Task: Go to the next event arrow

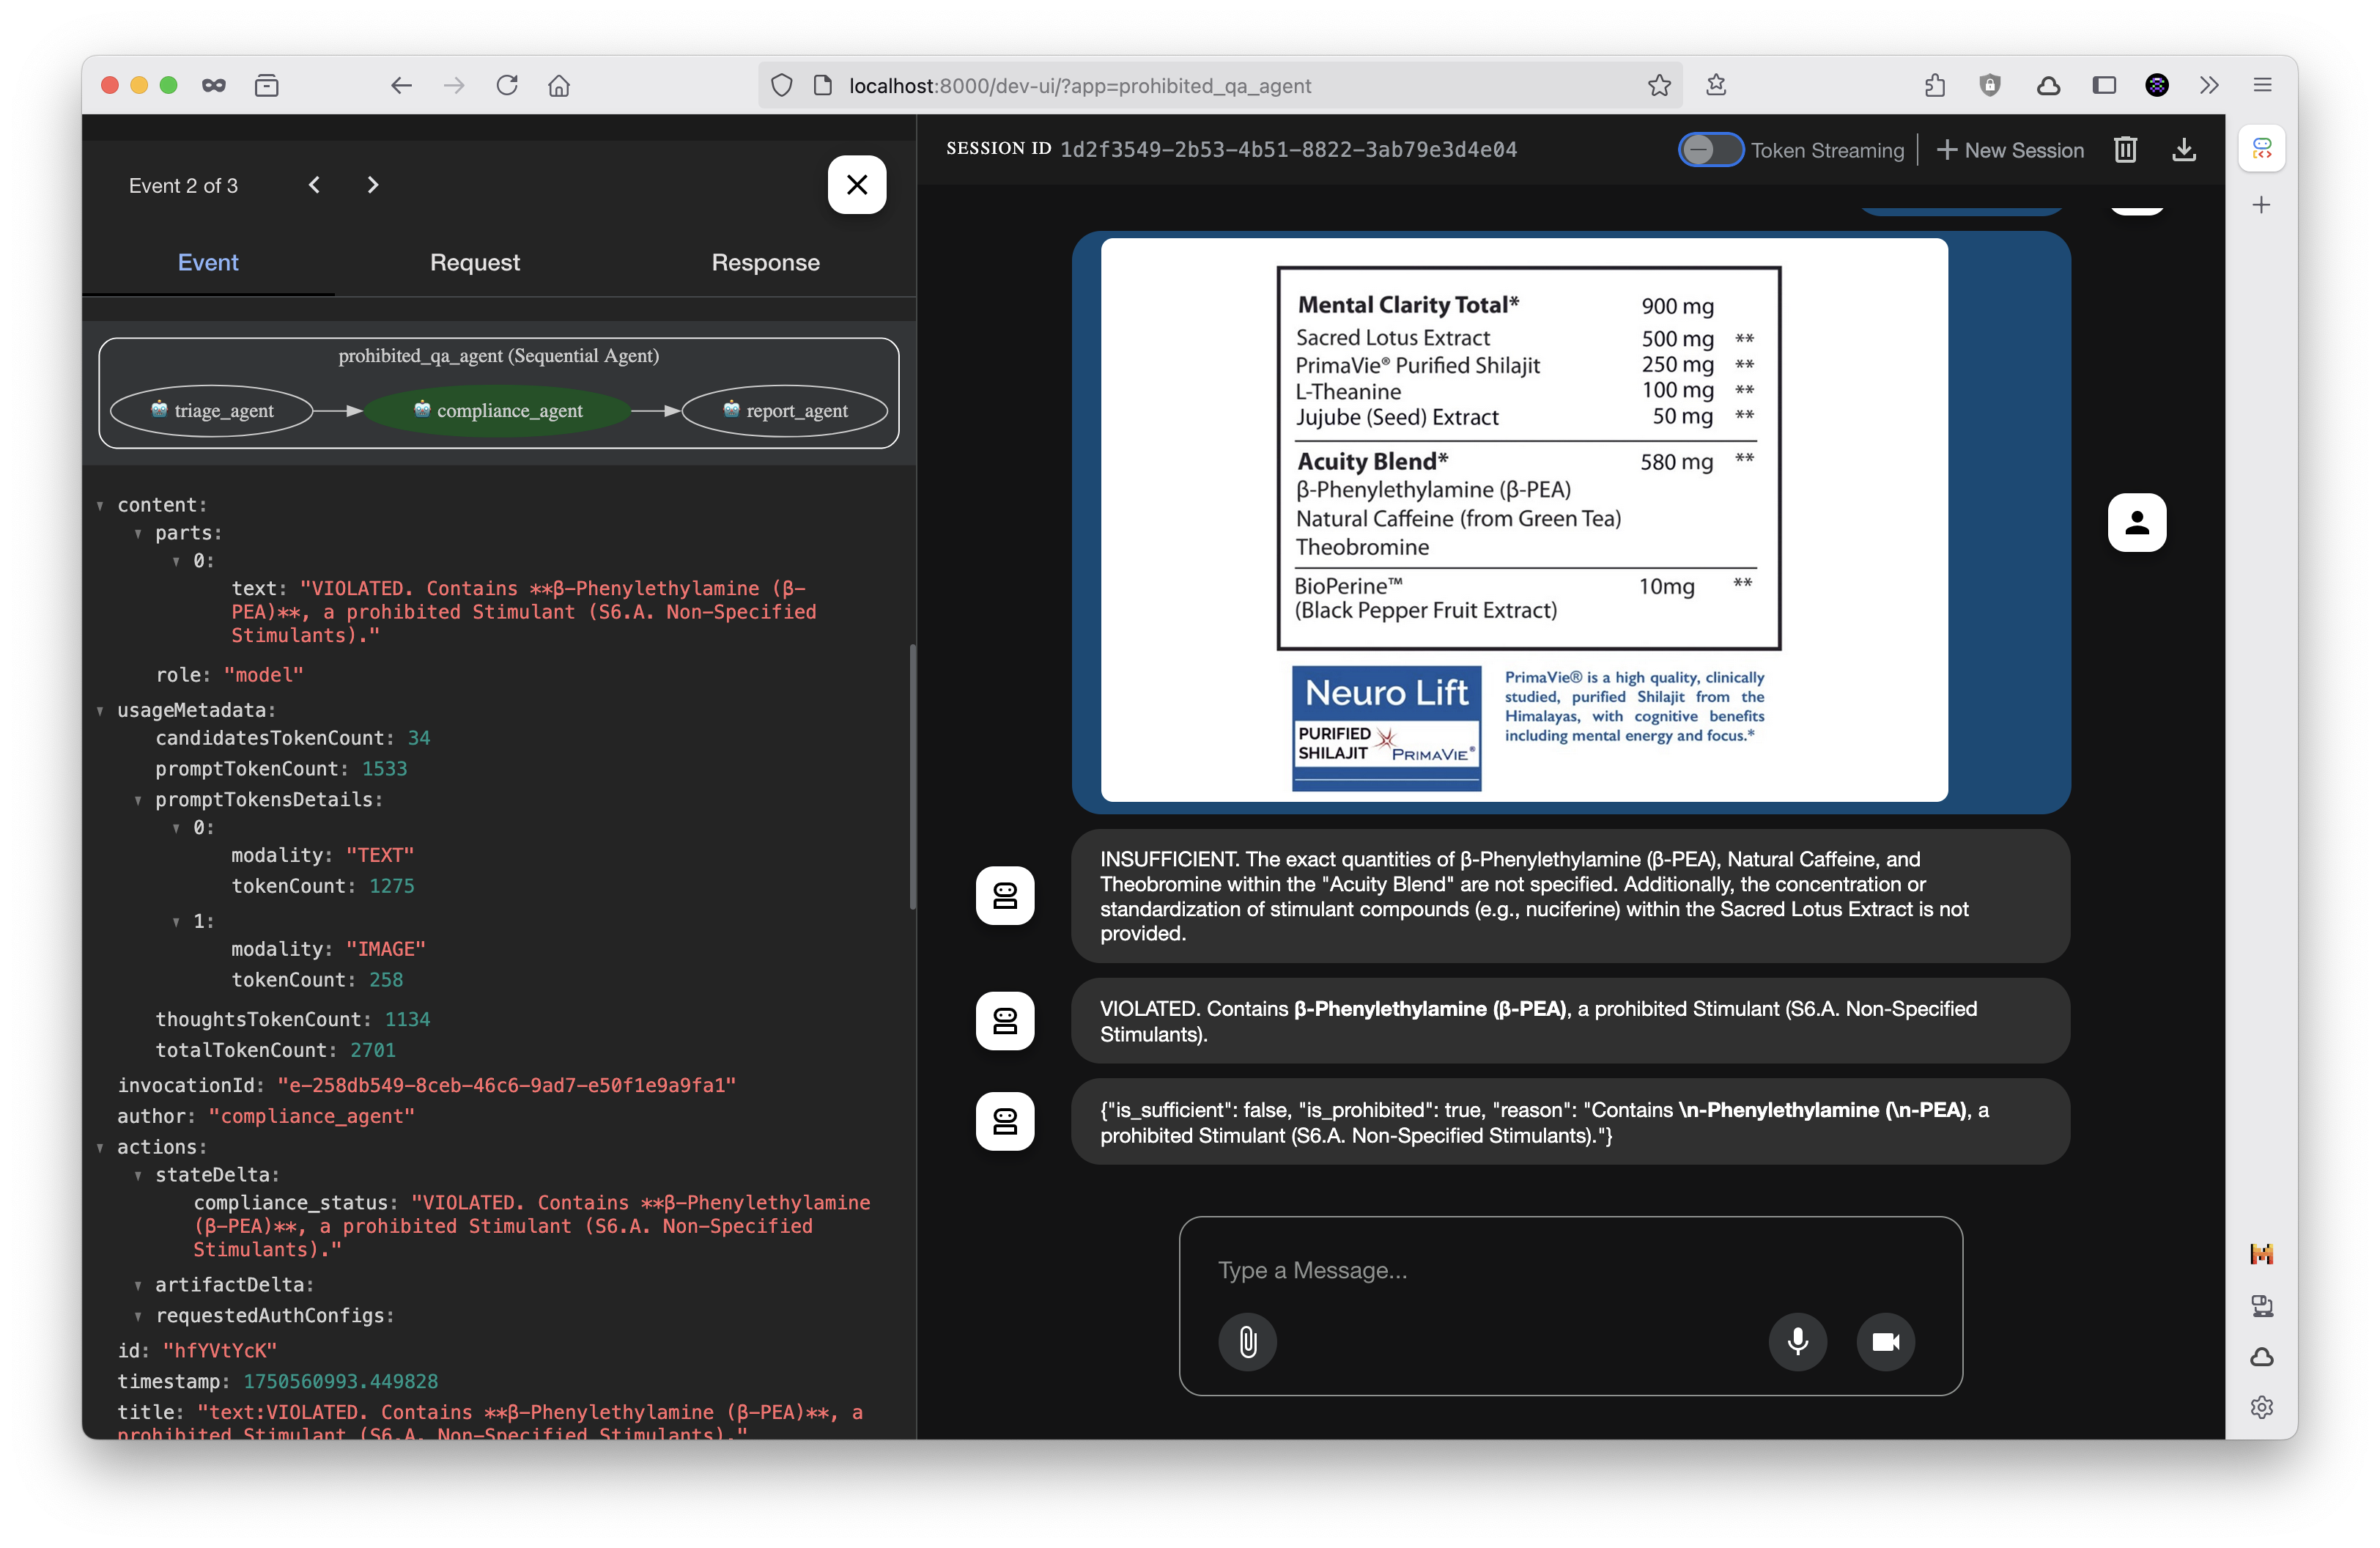Action: coord(373,185)
